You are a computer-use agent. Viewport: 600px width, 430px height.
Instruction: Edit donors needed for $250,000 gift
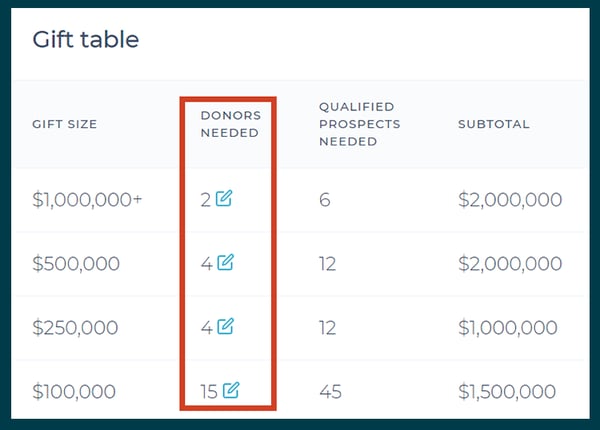pyautogui.click(x=225, y=326)
